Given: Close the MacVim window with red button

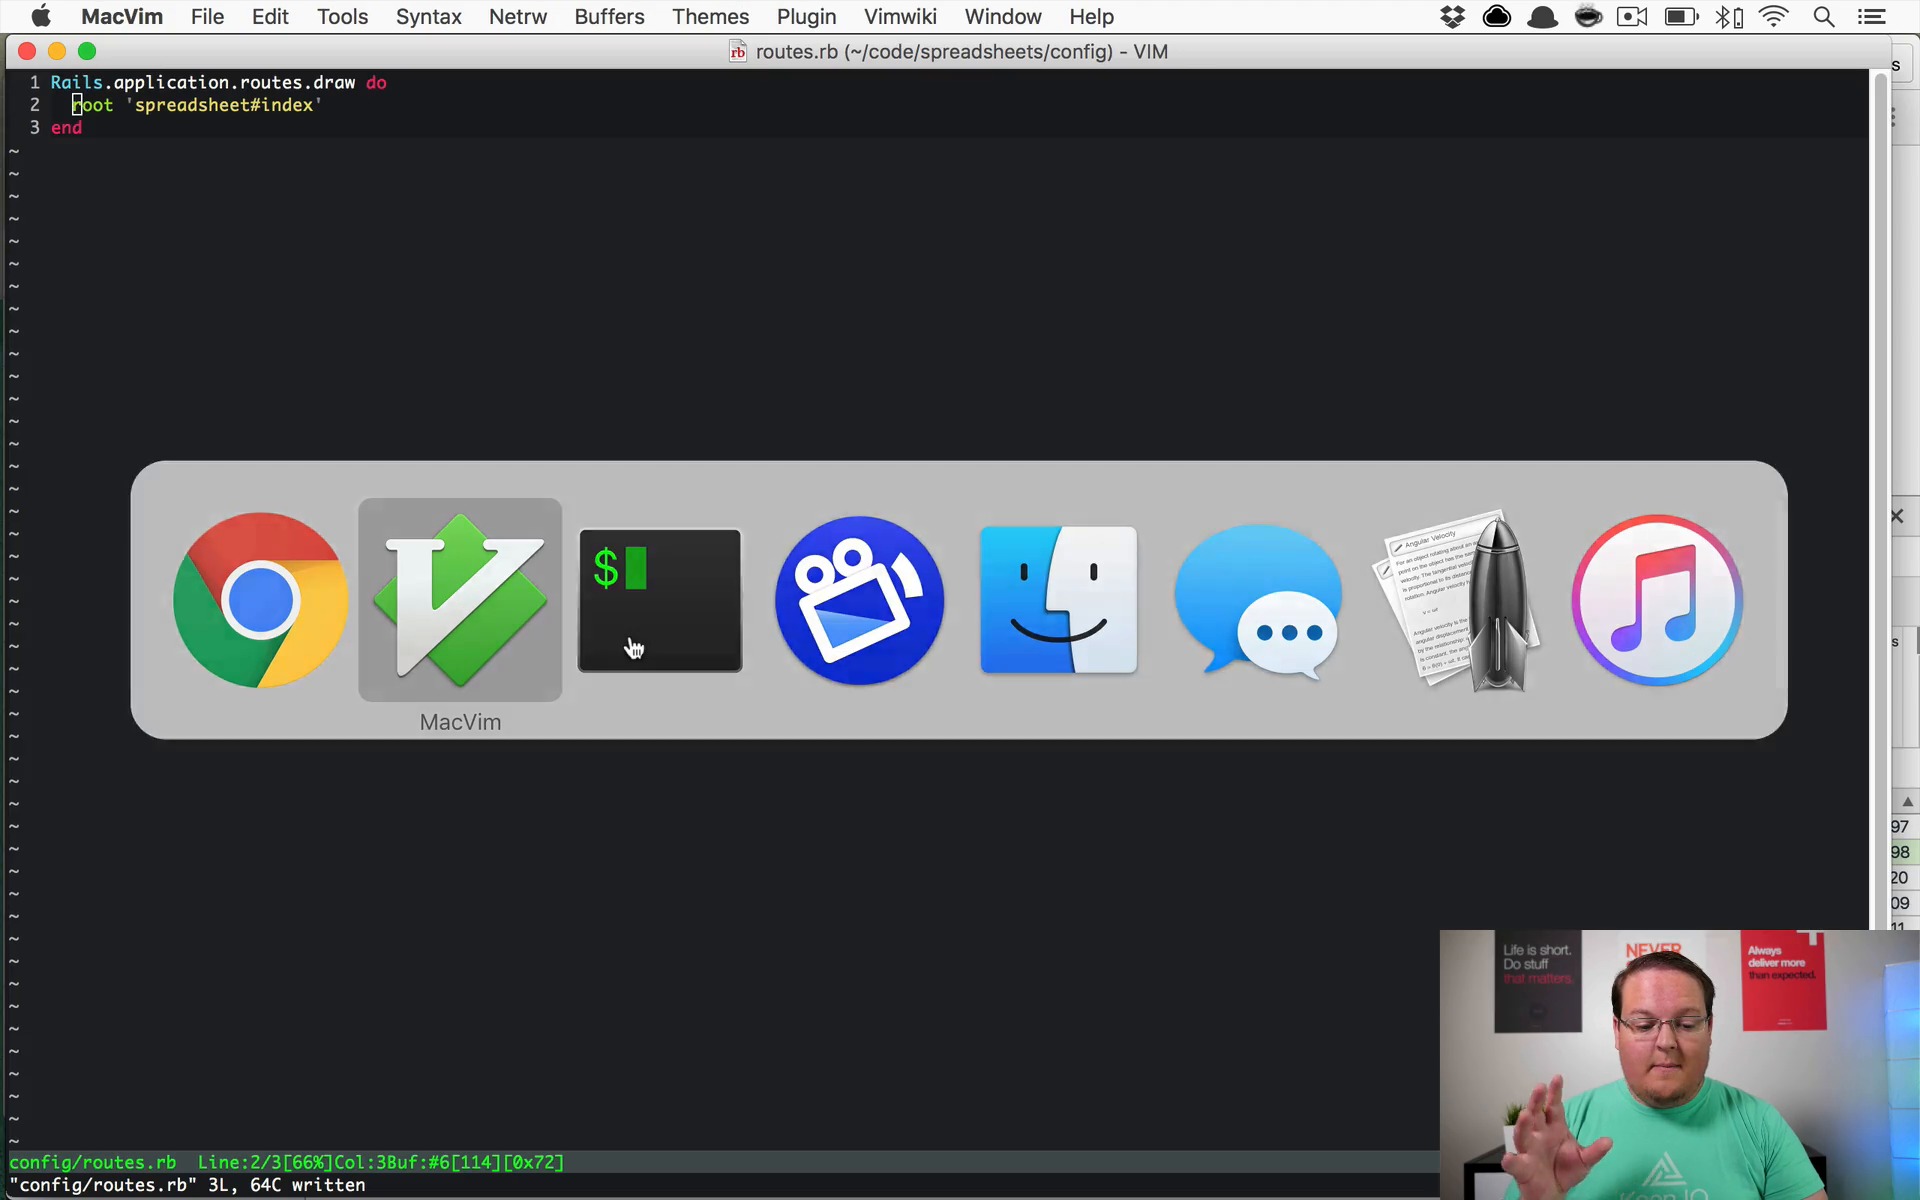Looking at the screenshot, I should click(27, 51).
